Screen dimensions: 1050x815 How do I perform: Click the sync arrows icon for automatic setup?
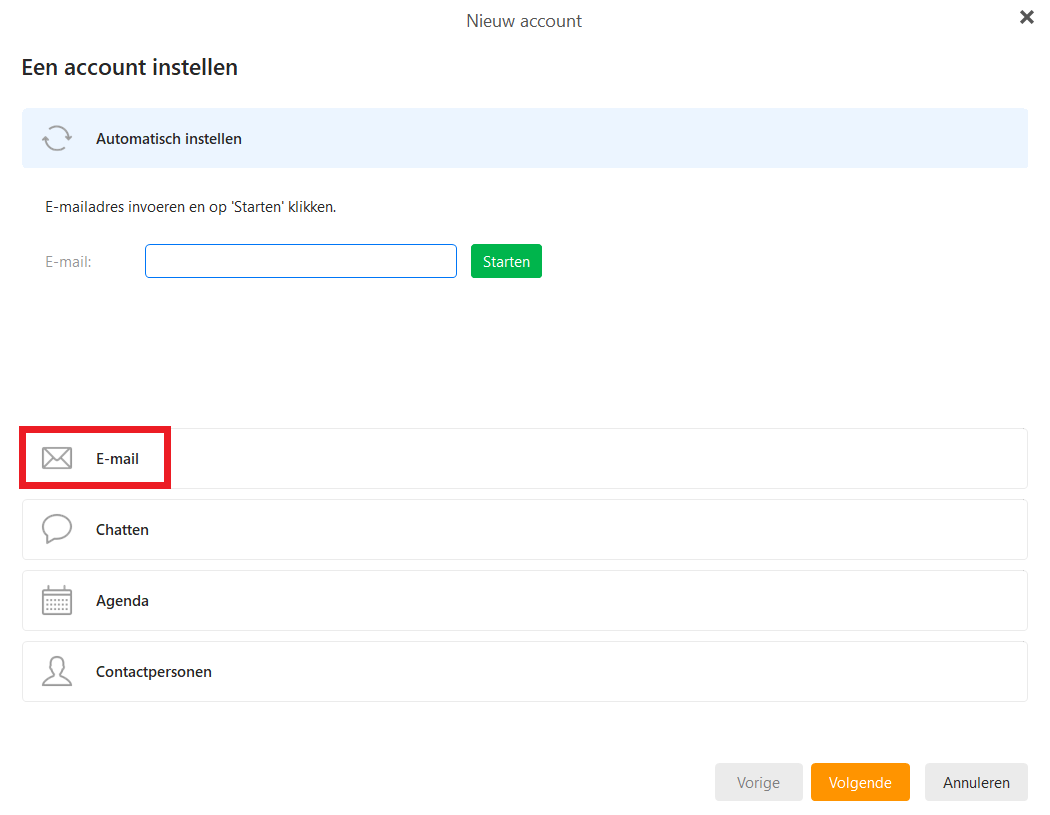(x=57, y=138)
